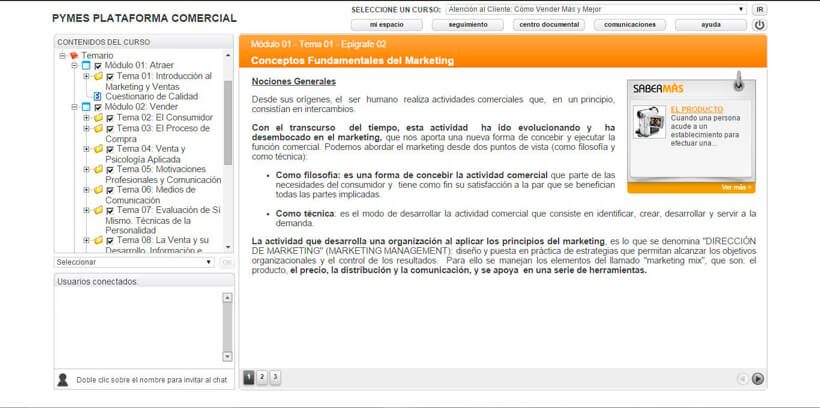Viewport: 820px width, 408px height.
Task: Click the chat user silhouette icon
Action: pyautogui.click(x=63, y=380)
